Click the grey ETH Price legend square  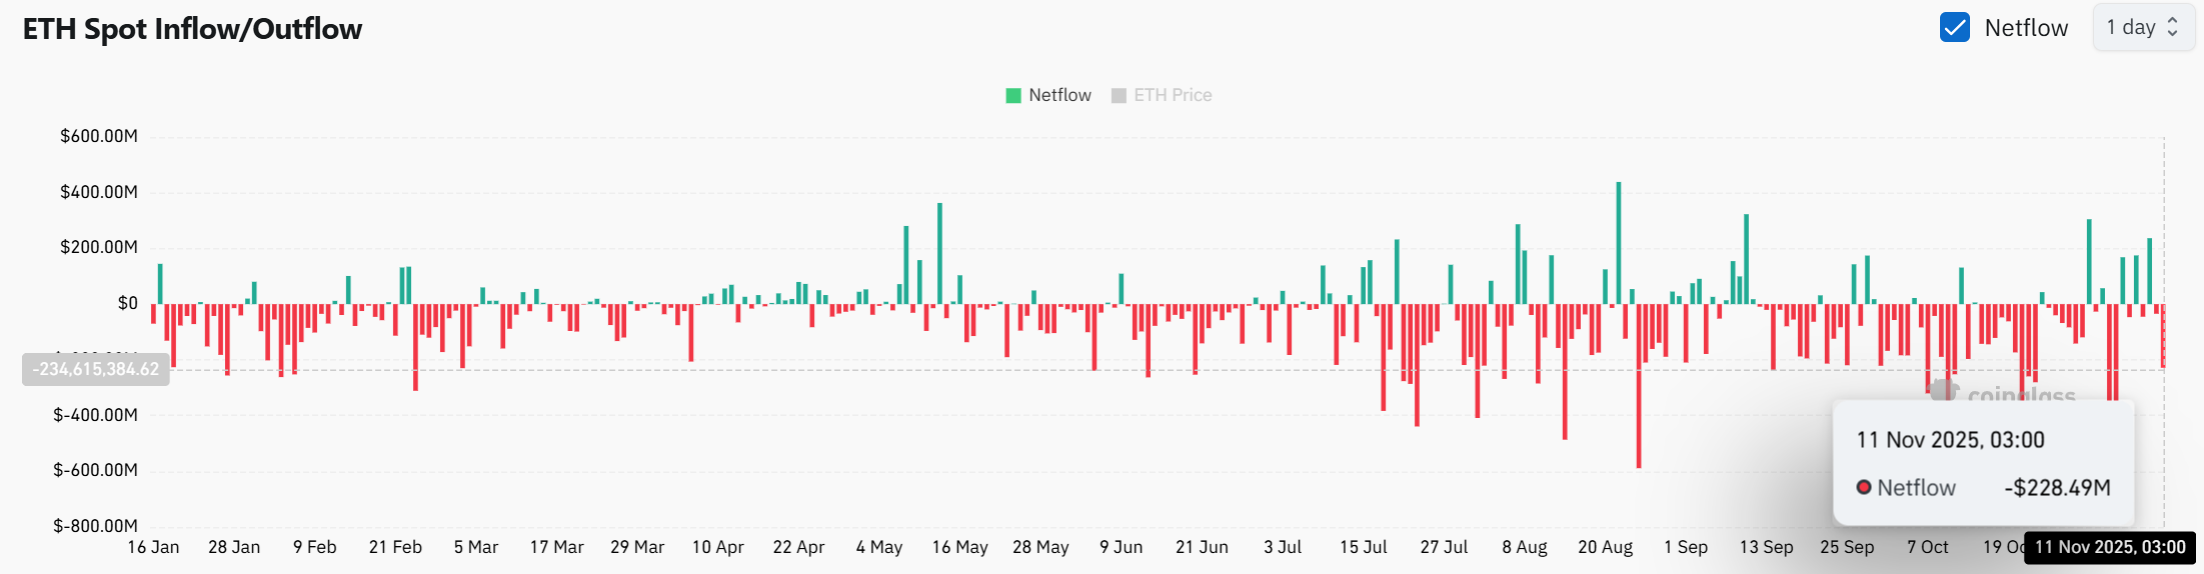pyautogui.click(x=1119, y=96)
